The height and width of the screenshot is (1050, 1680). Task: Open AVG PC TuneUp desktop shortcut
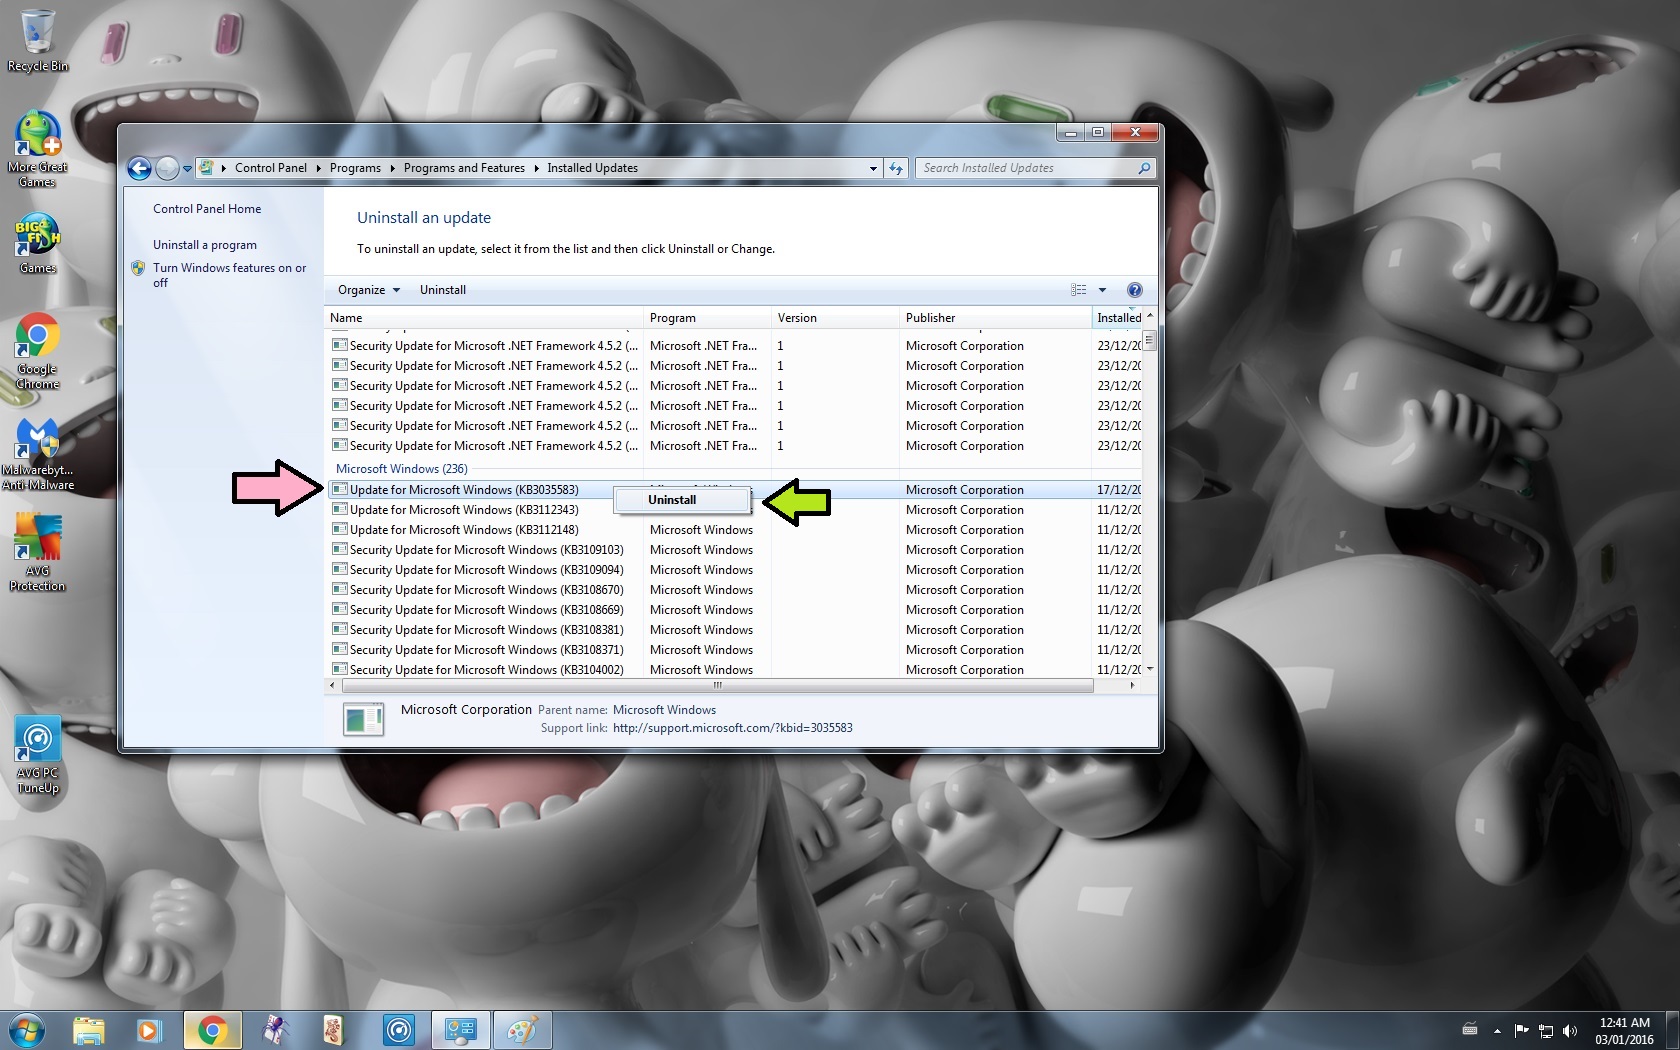coord(37,756)
